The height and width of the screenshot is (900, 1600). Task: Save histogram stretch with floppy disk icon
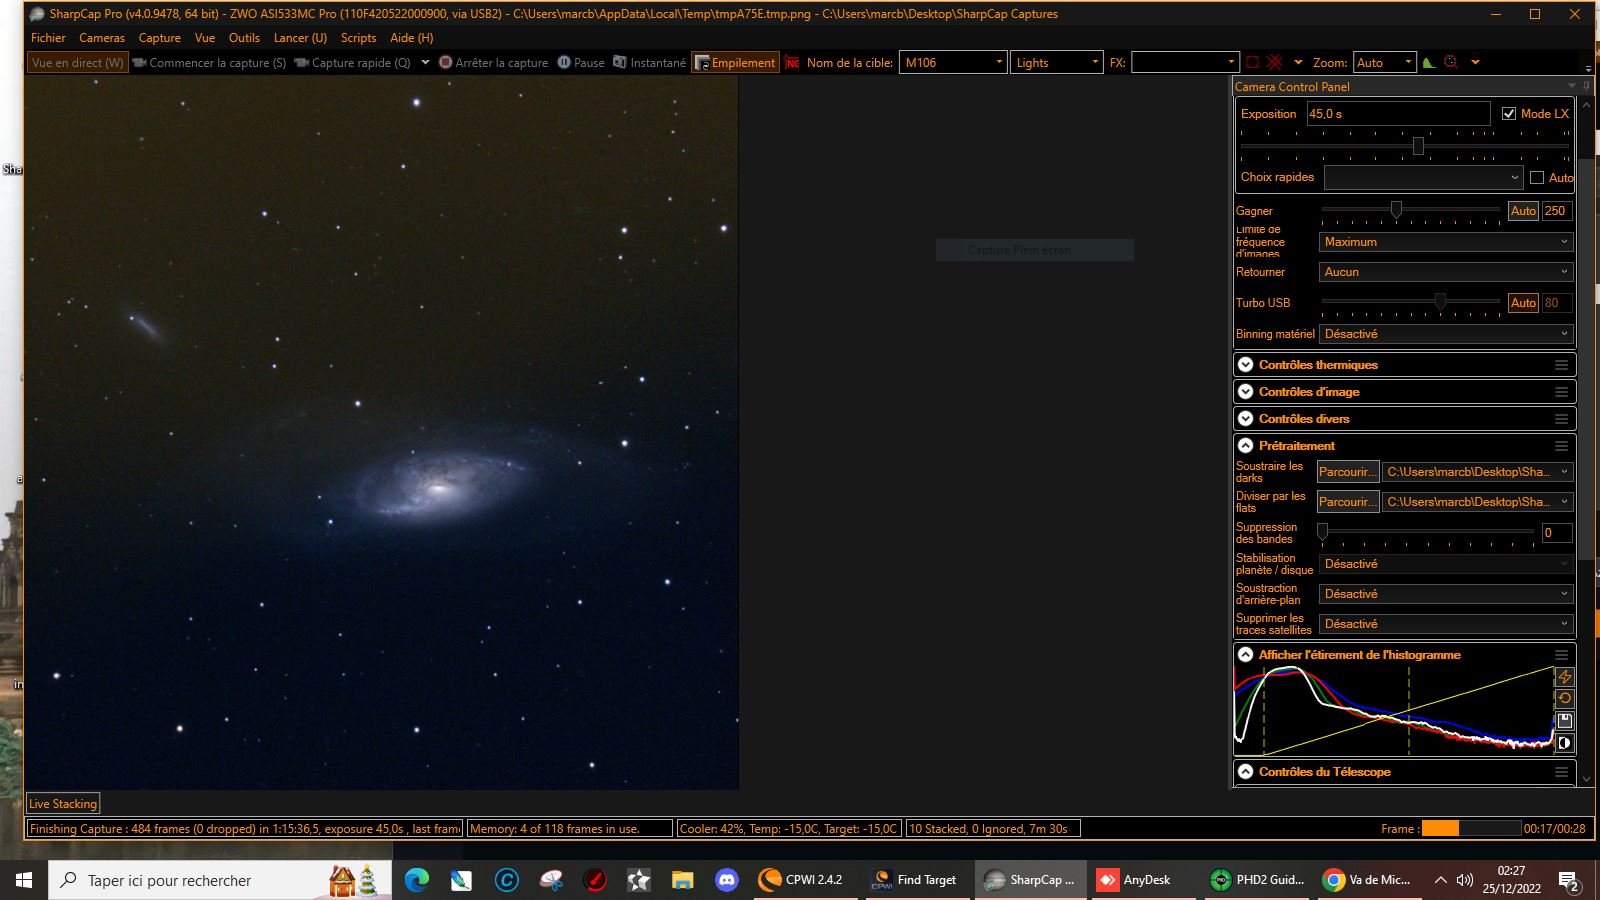pyautogui.click(x=1565, y=721)
